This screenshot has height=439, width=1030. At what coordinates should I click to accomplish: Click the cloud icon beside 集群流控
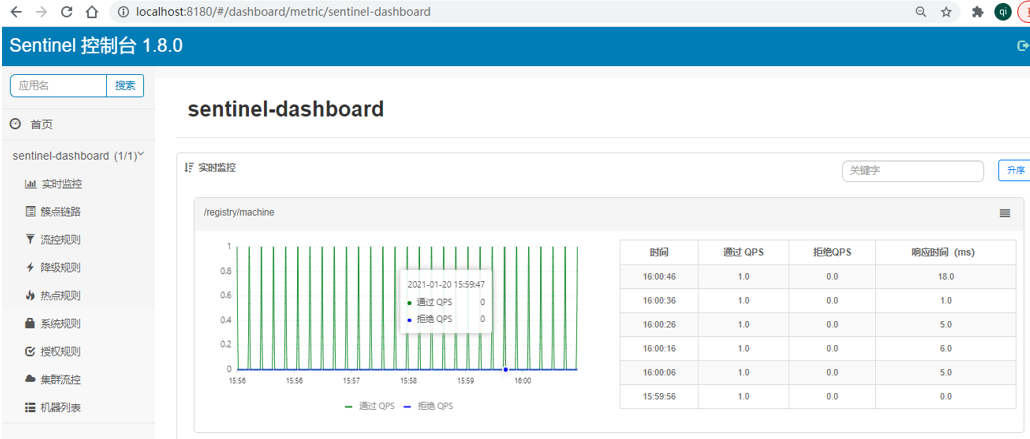pos(30,379)
